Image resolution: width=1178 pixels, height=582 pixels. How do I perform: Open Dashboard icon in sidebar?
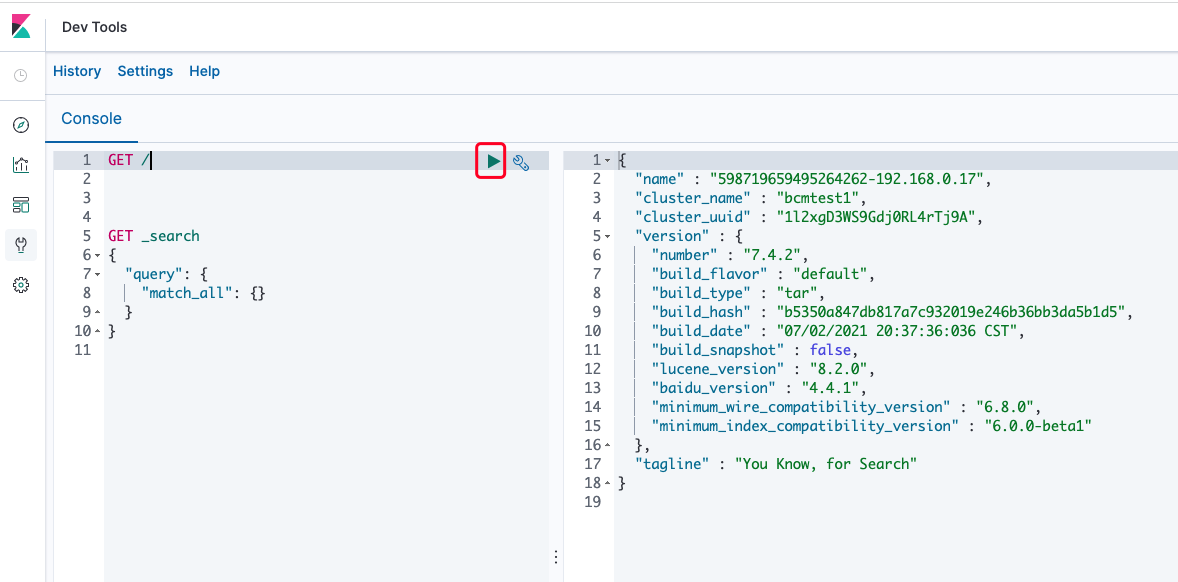click(x=21, y=205)
